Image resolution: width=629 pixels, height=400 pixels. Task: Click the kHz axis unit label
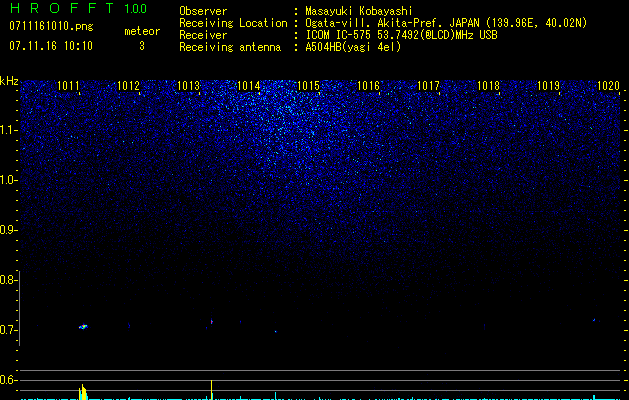coord(9,81)
